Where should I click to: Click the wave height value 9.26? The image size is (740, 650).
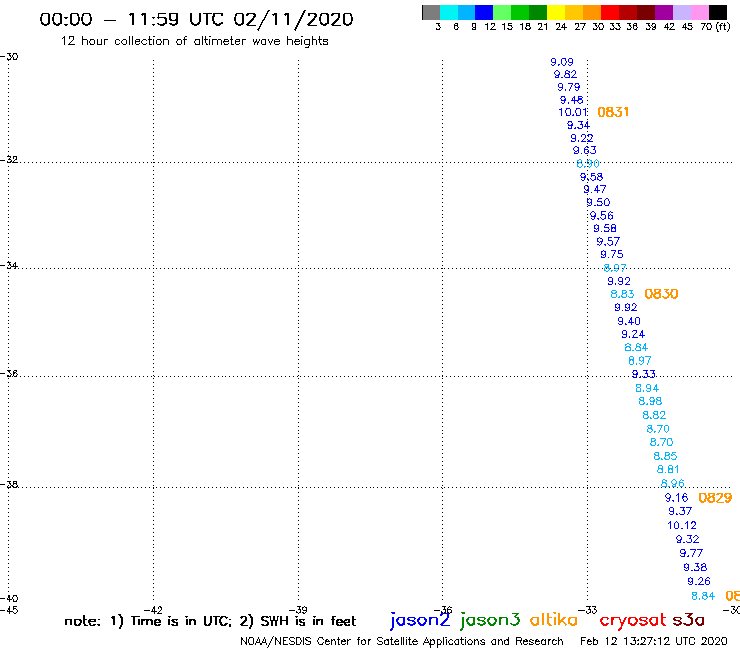point(699,581)
